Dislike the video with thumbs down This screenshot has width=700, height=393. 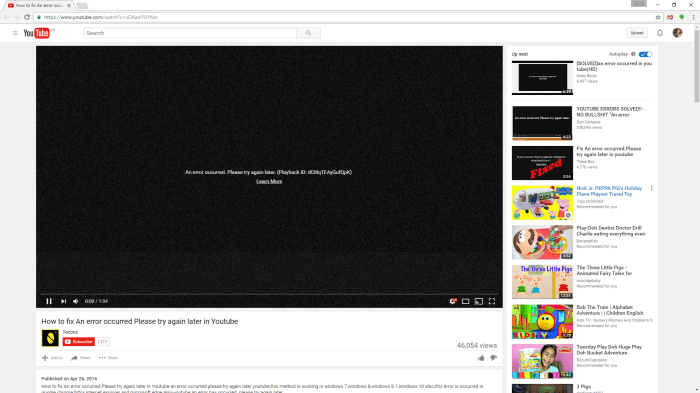click(x=493, y=358)
